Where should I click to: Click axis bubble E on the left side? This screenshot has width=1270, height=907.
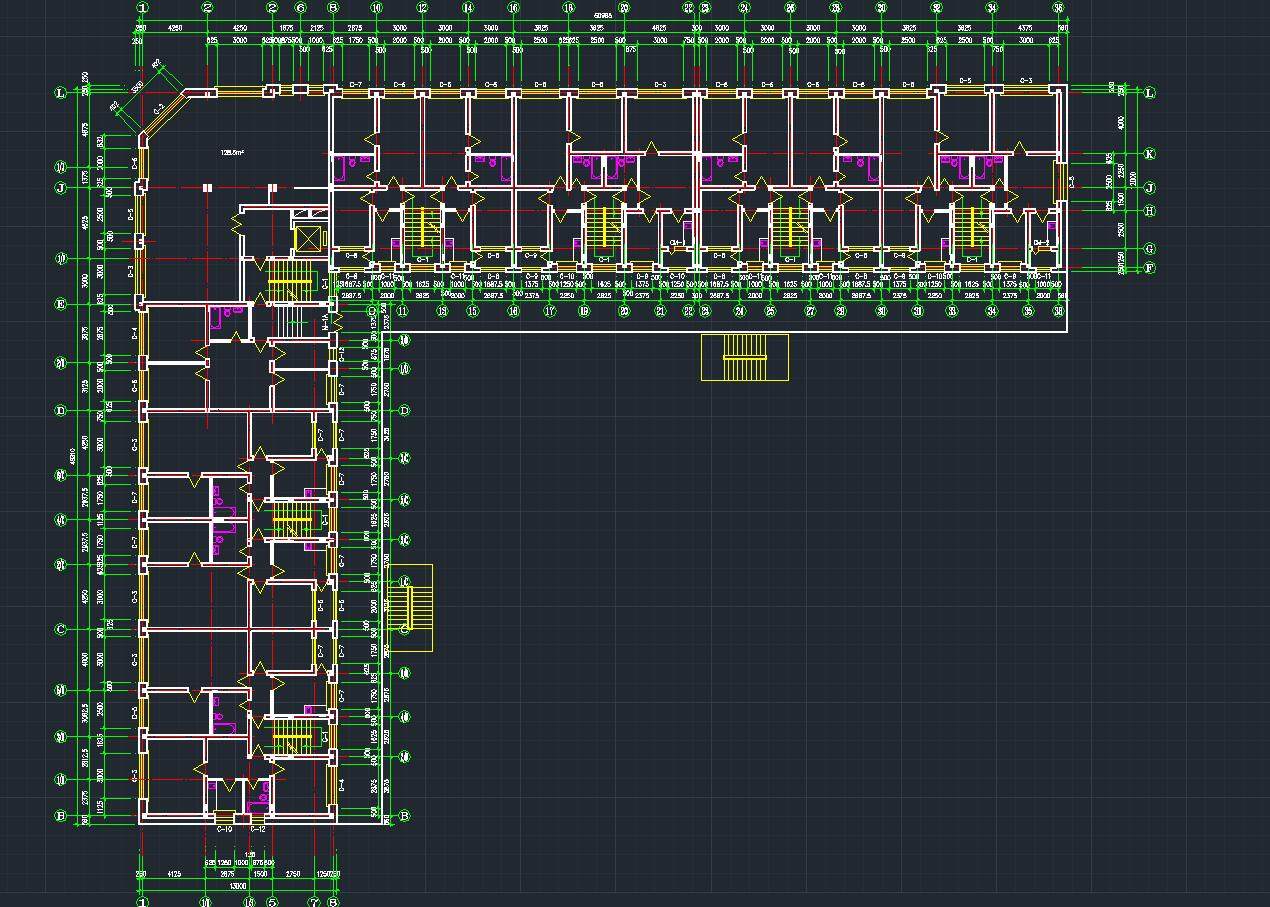pos(61,305)
